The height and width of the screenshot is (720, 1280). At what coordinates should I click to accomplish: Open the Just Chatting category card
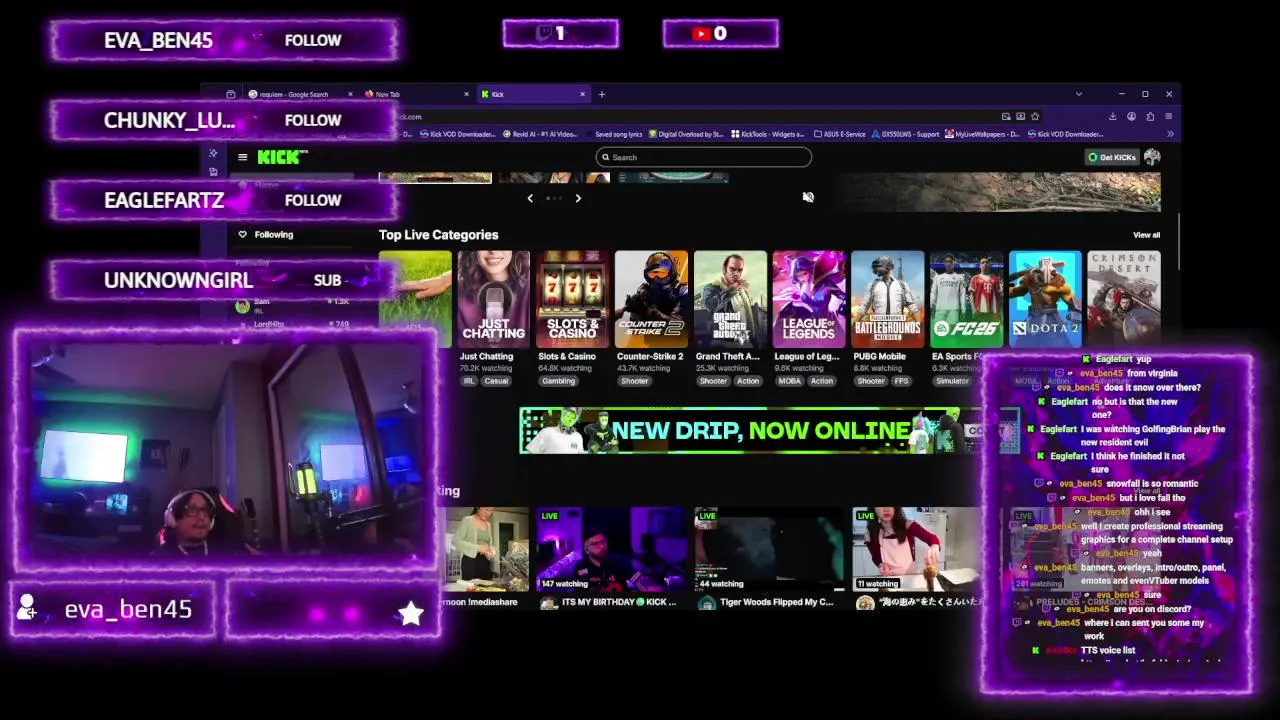tap(493, 299)
